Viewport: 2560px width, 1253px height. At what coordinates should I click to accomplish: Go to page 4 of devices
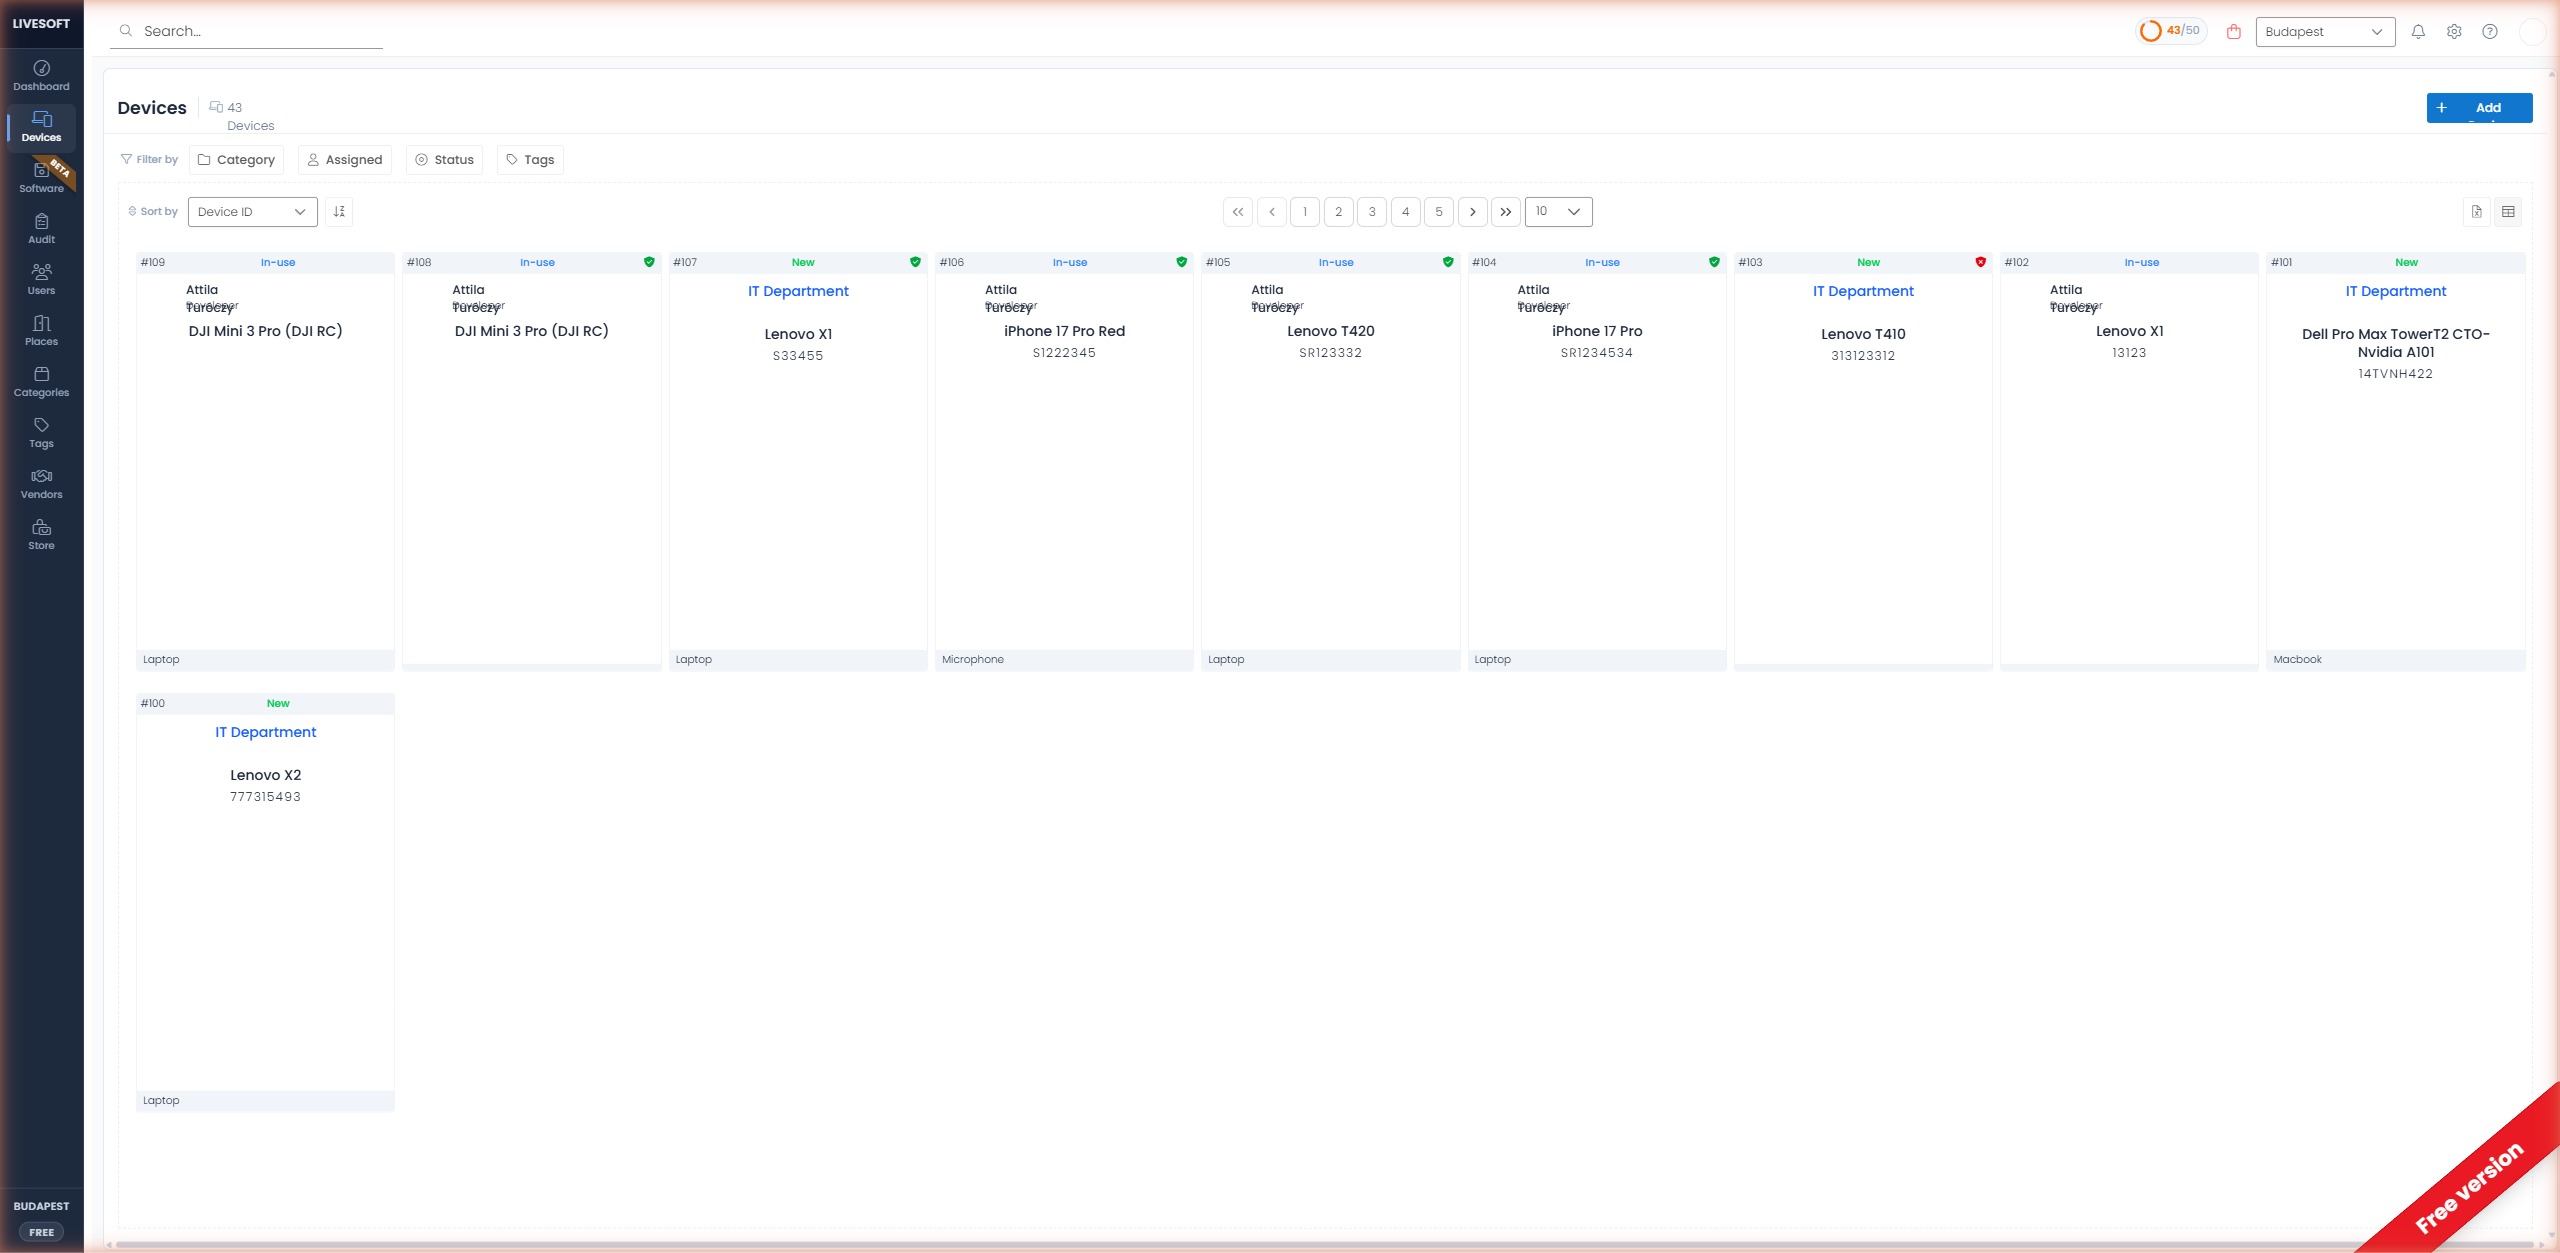pyautogui.click(x=1405, y=211)
